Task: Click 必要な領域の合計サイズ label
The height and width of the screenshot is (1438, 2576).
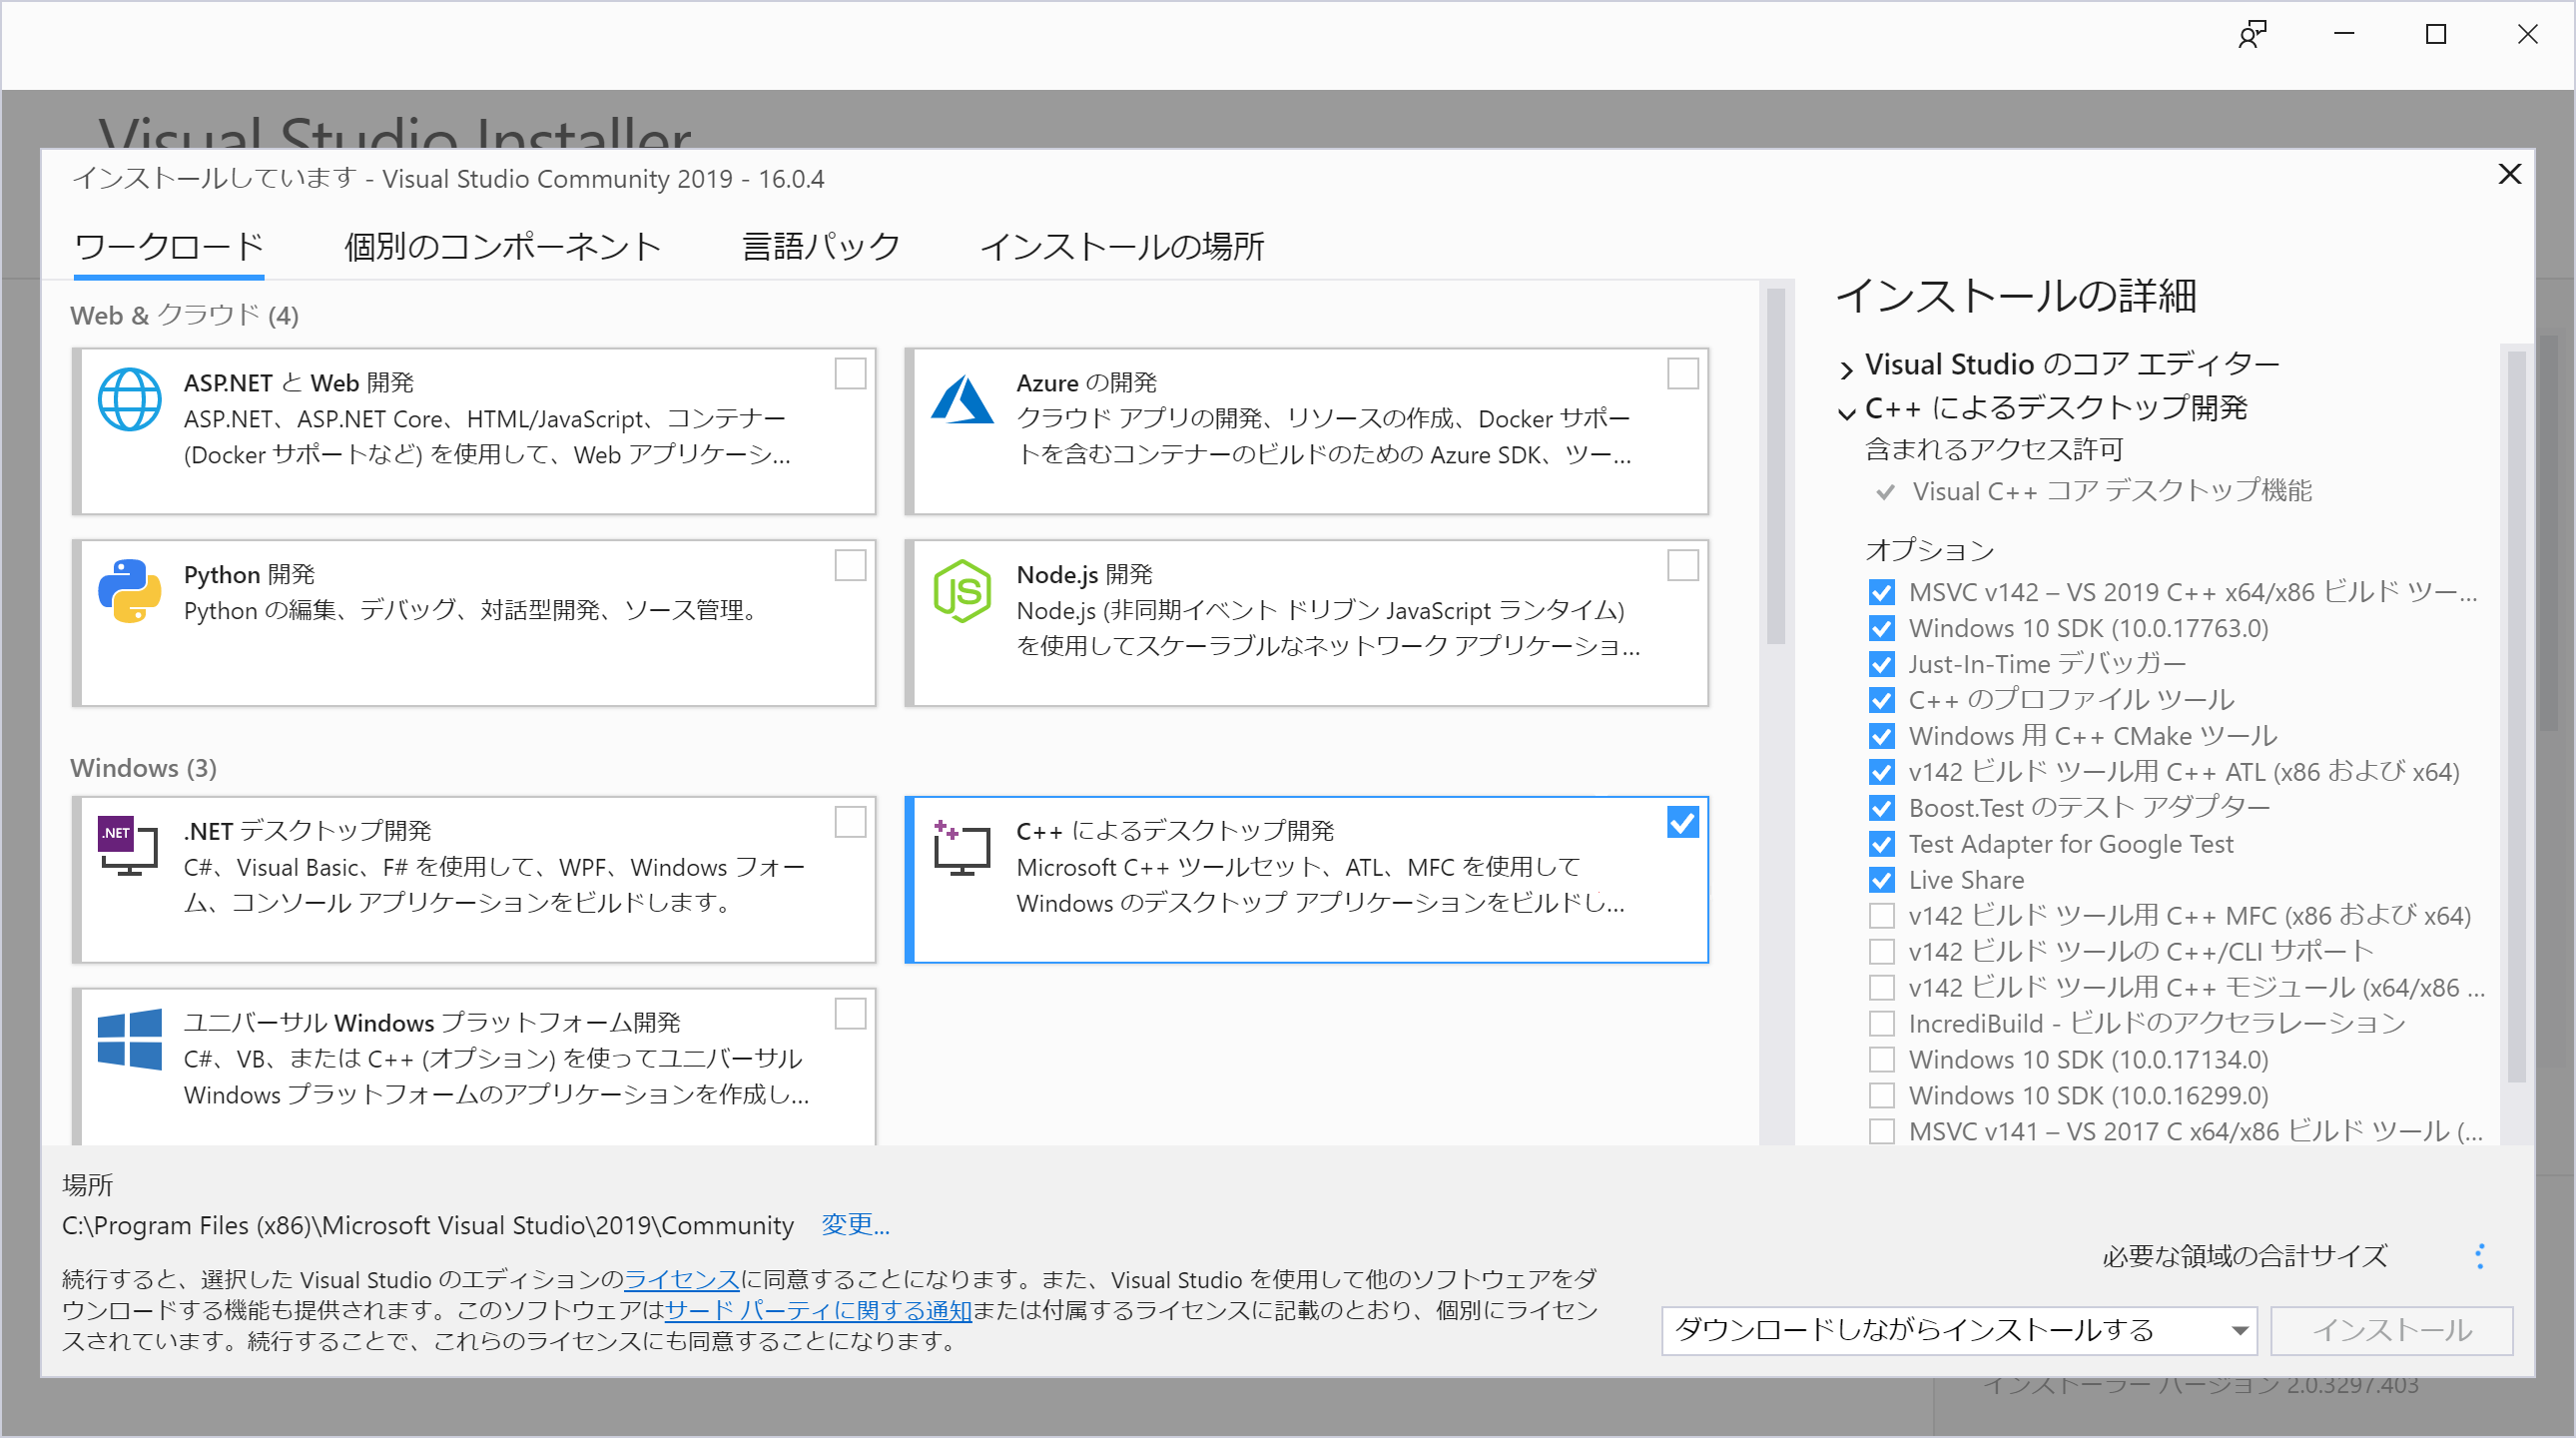Action: pyautogui.click(x=2244, y=1256)
